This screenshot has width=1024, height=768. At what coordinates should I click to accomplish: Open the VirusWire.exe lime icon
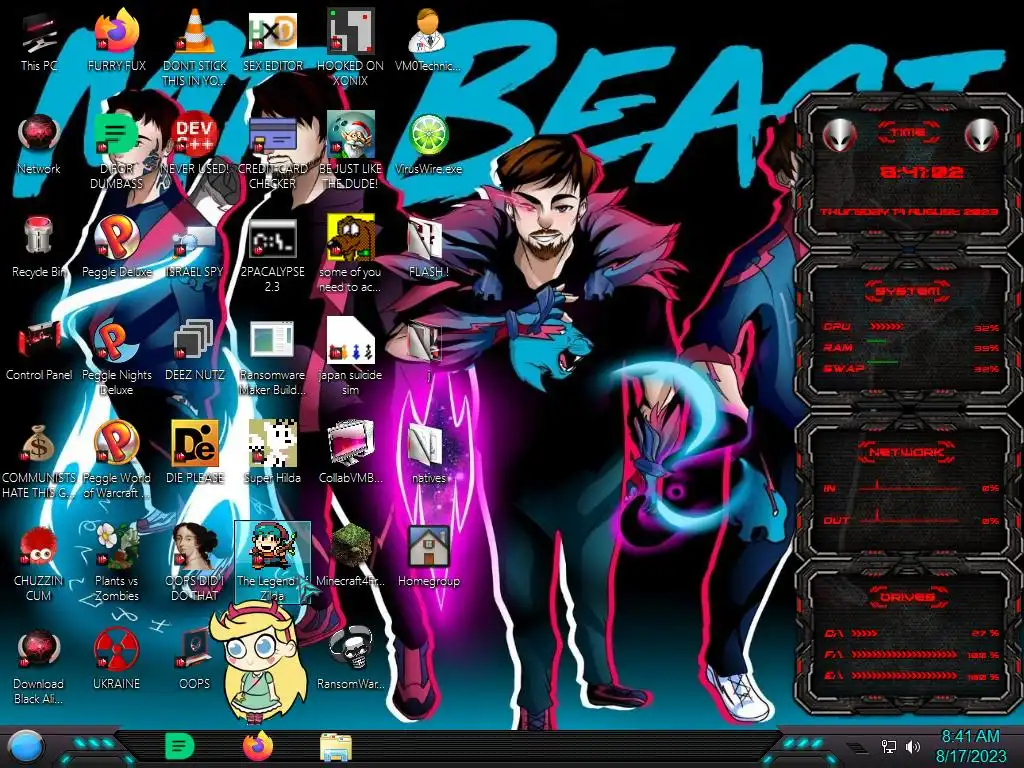428,135
